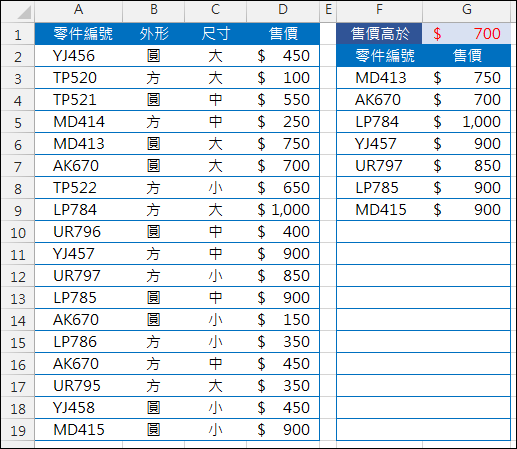Click the $850 result price in column G
Image resolution: width=517 pixels, height=449 pixels.
pyautogui.click(x=467, y=166)
